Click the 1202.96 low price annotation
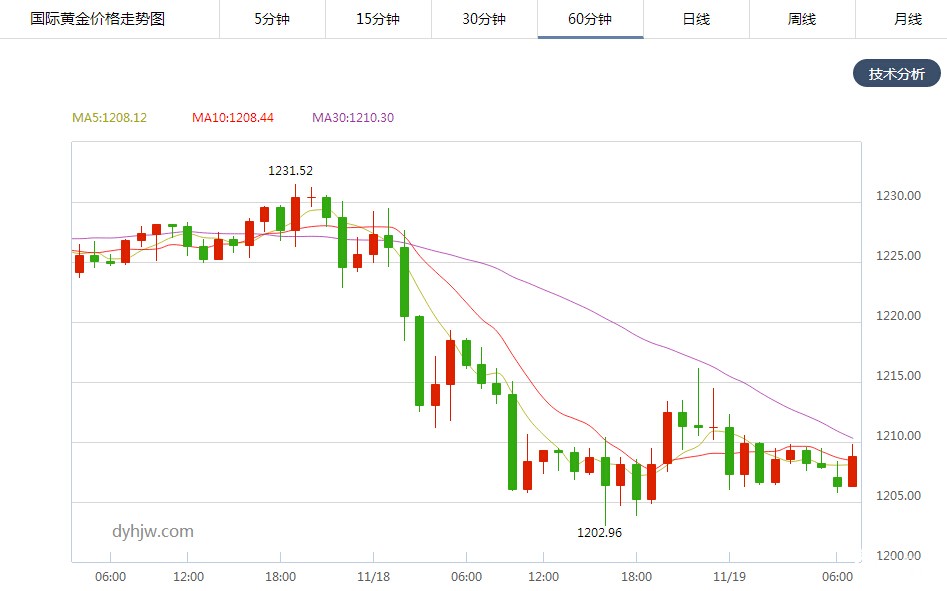The height and width of the screenshot is (591, 947). [600, 533]
